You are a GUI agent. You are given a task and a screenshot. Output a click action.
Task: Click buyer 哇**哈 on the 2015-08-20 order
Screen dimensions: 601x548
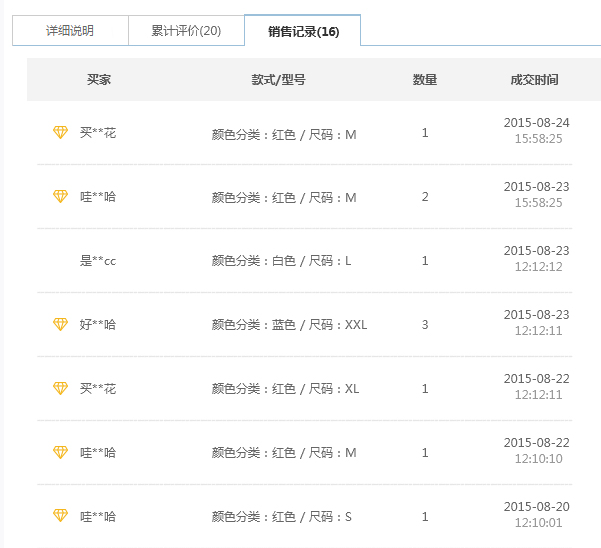pyautogui.click(x=98, y=517)
